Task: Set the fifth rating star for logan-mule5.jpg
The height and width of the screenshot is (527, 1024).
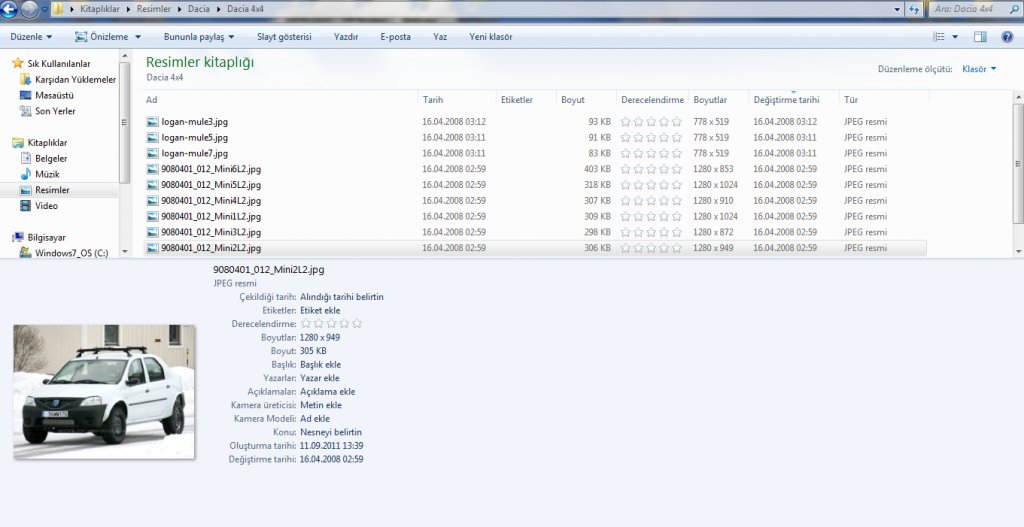Action: (x=676, y=137)
